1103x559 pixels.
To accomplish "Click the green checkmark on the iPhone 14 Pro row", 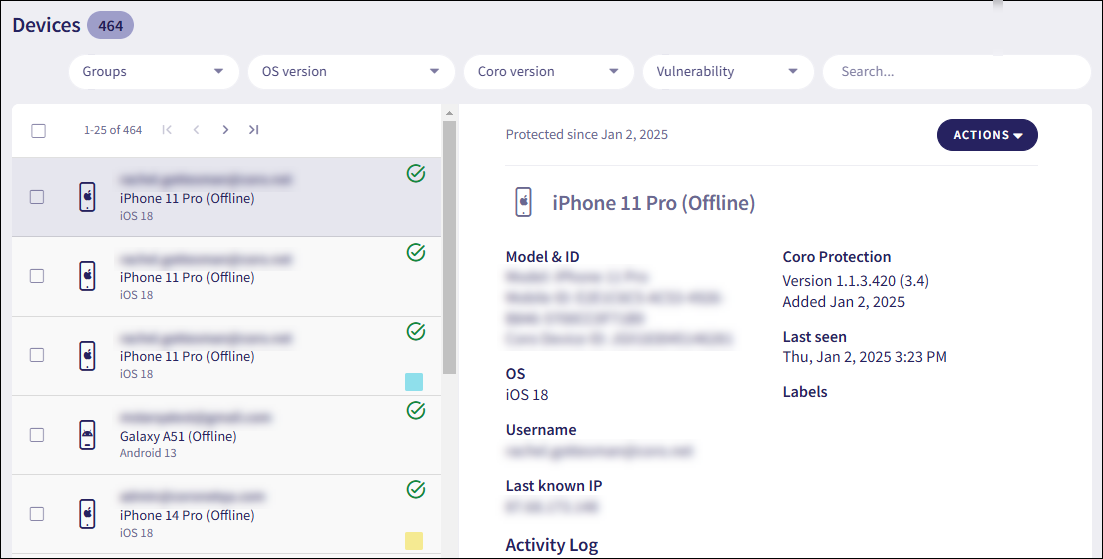I will tap(416, 489).
